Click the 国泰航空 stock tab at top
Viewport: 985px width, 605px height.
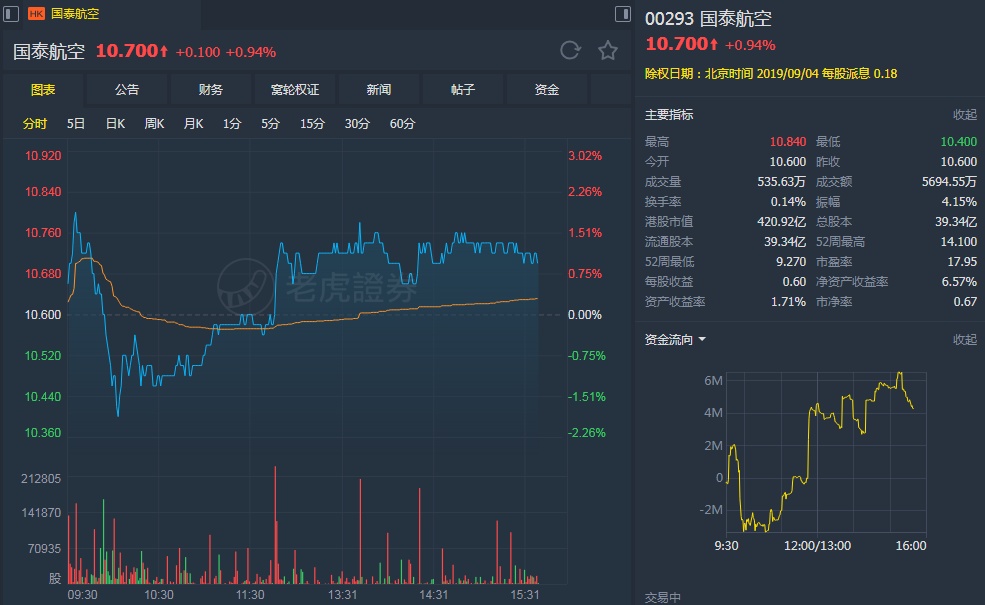(x=75, y=14)
